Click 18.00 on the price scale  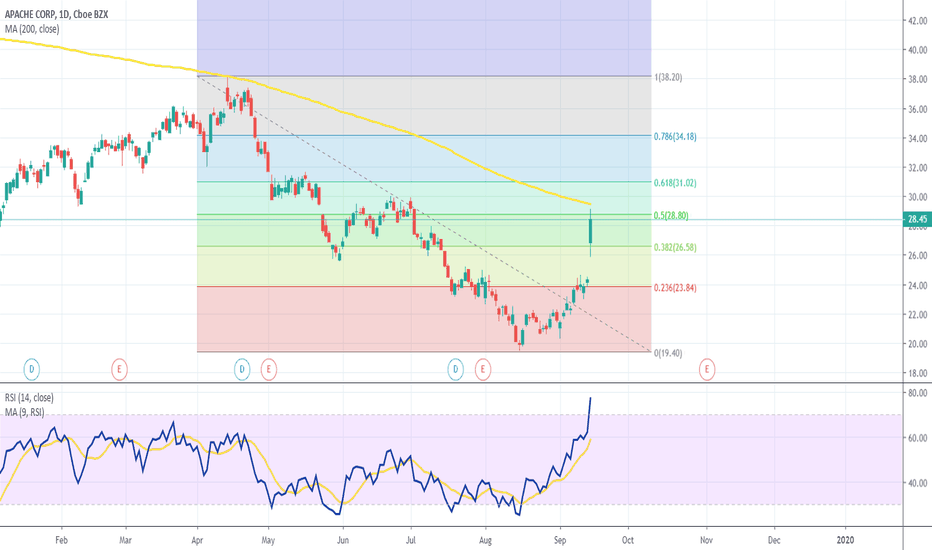tap(918, 373)
